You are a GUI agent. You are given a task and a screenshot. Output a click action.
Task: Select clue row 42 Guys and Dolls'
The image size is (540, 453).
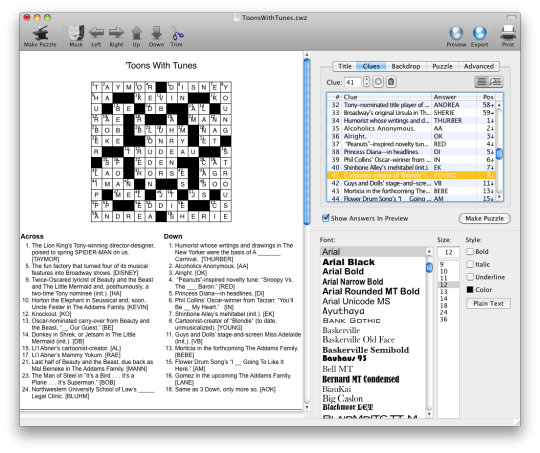click(x=411, y=183)
